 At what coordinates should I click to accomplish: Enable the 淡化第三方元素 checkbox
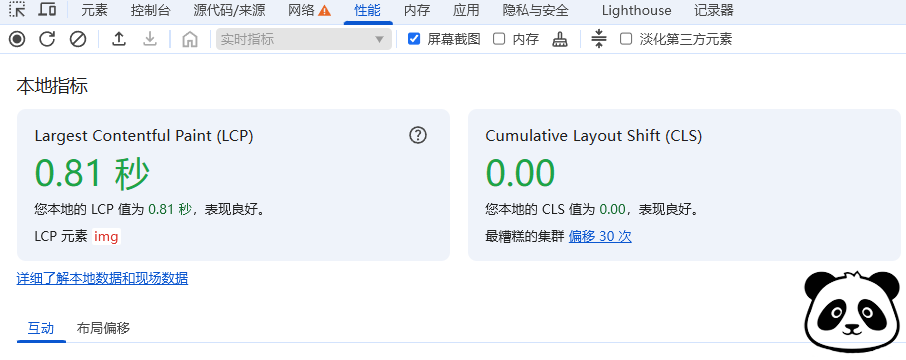click(x=626, y=39)
